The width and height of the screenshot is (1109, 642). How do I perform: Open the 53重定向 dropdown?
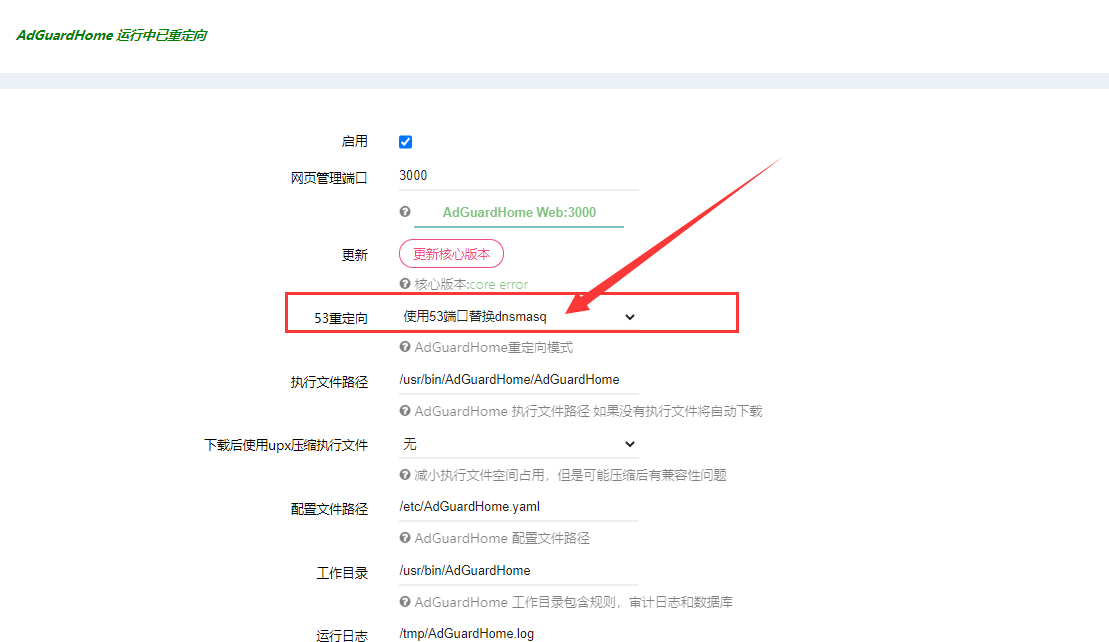tap(518, 317)
